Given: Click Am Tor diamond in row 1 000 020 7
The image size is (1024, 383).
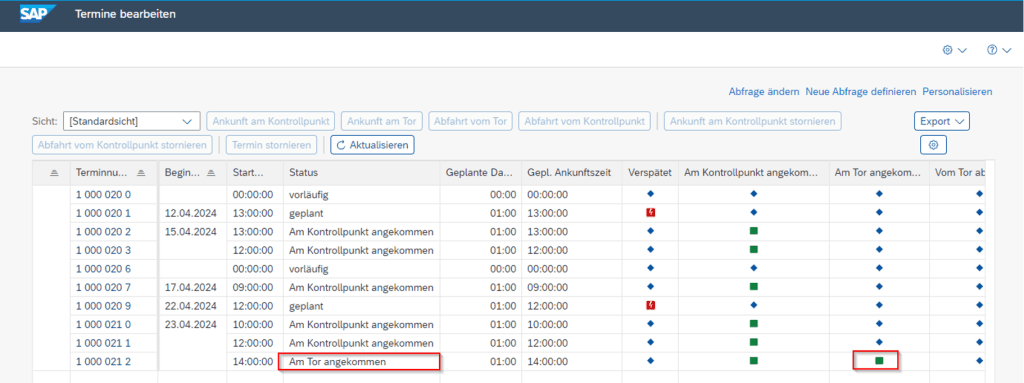Looking at the screenshot, I should (879, 287).
